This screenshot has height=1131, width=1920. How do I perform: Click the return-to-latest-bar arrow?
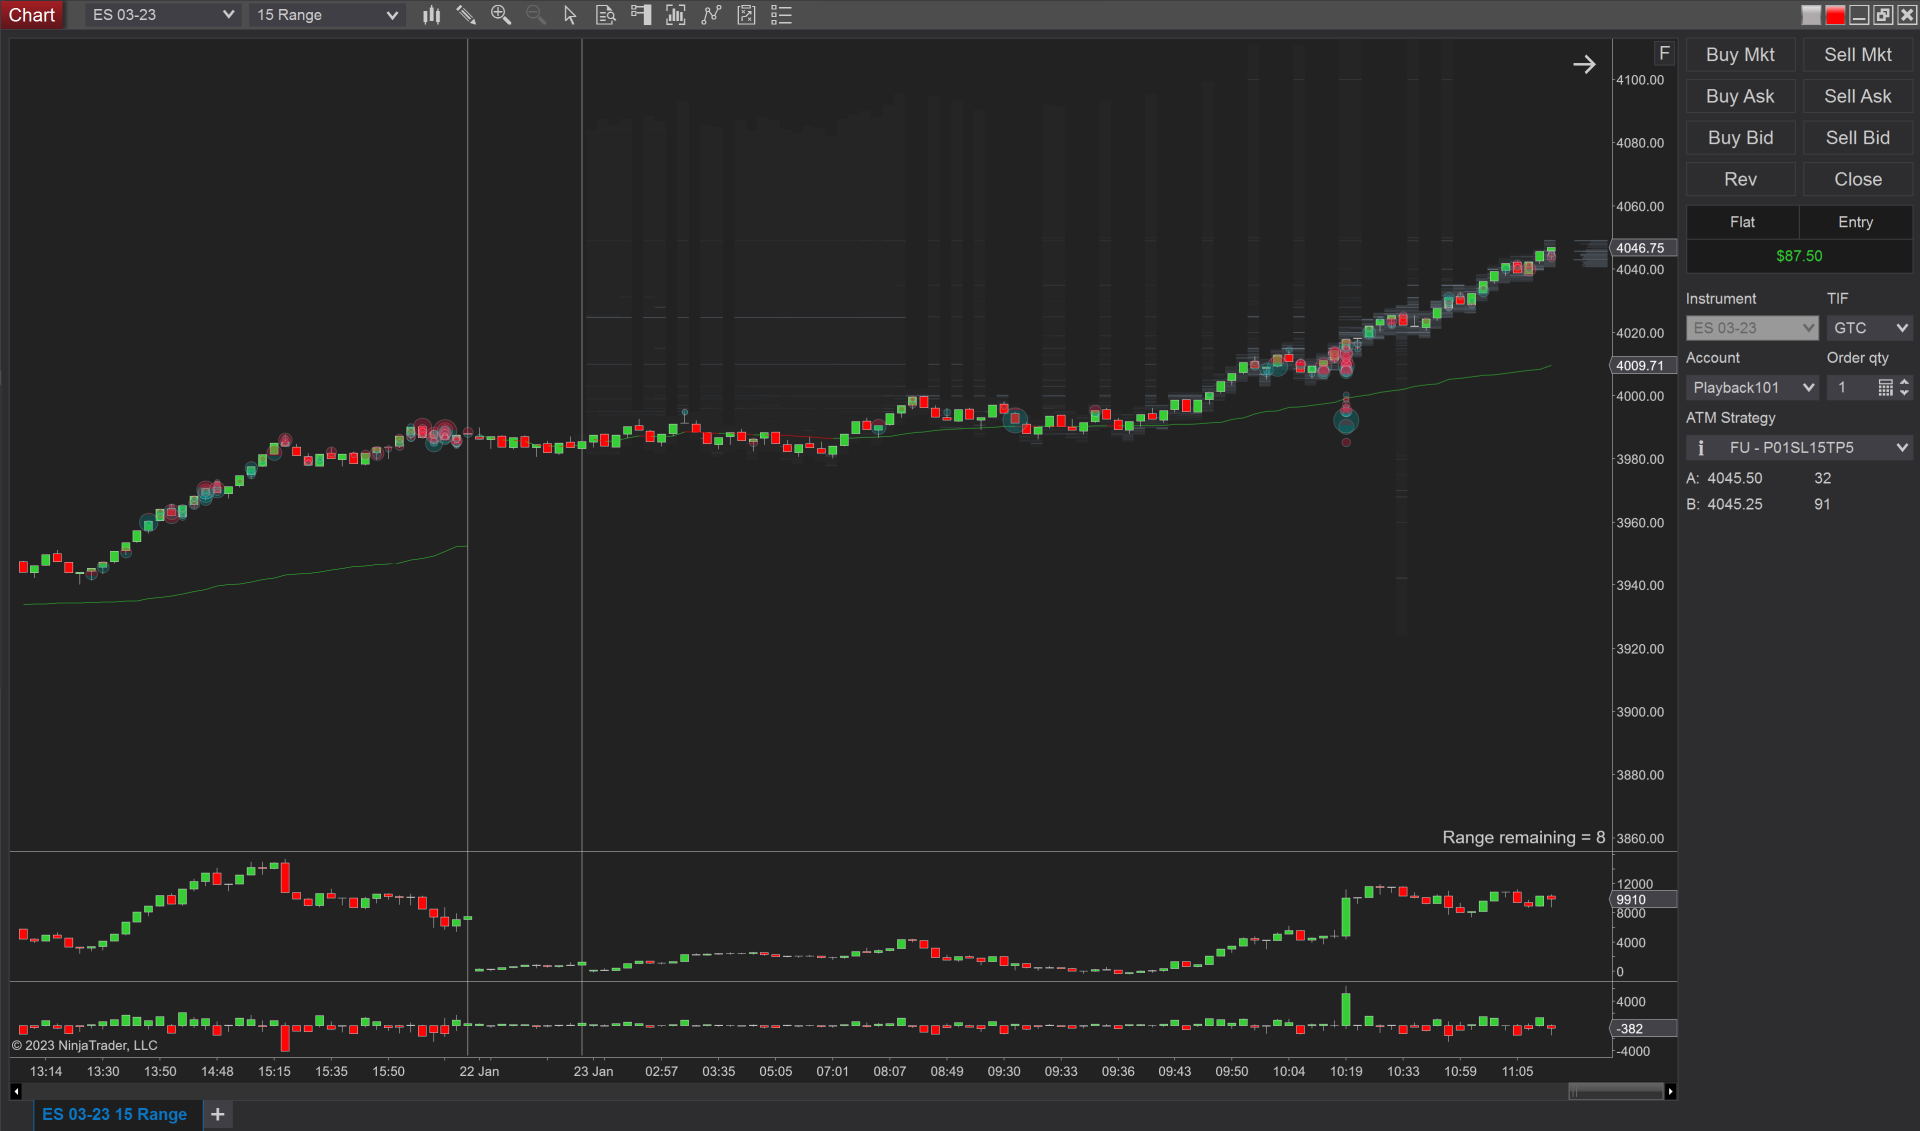[1584, 65]
